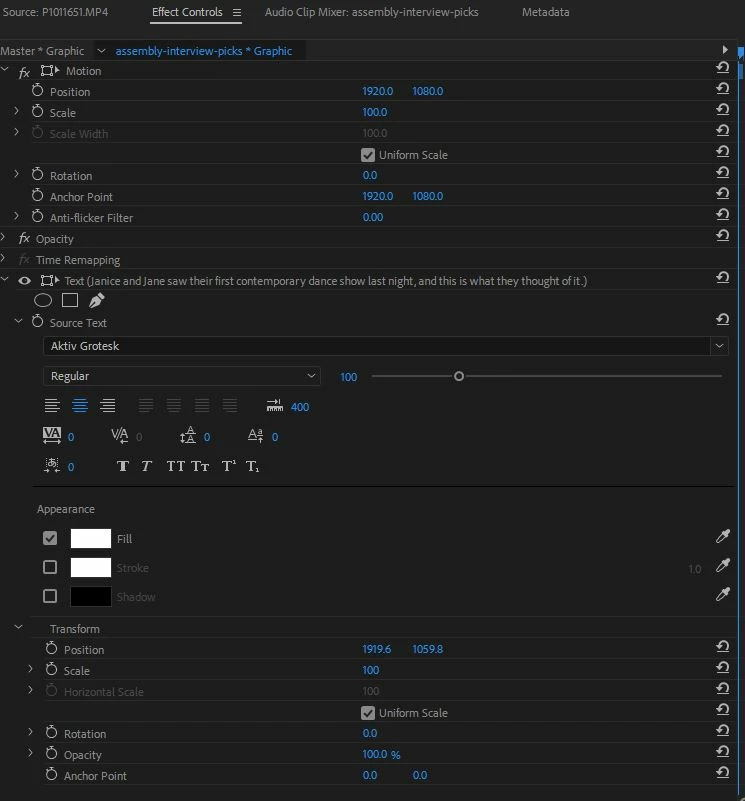Screen dimensions: 745x801
Task: Collapse the Motion effect section
Action: (5, 68)
